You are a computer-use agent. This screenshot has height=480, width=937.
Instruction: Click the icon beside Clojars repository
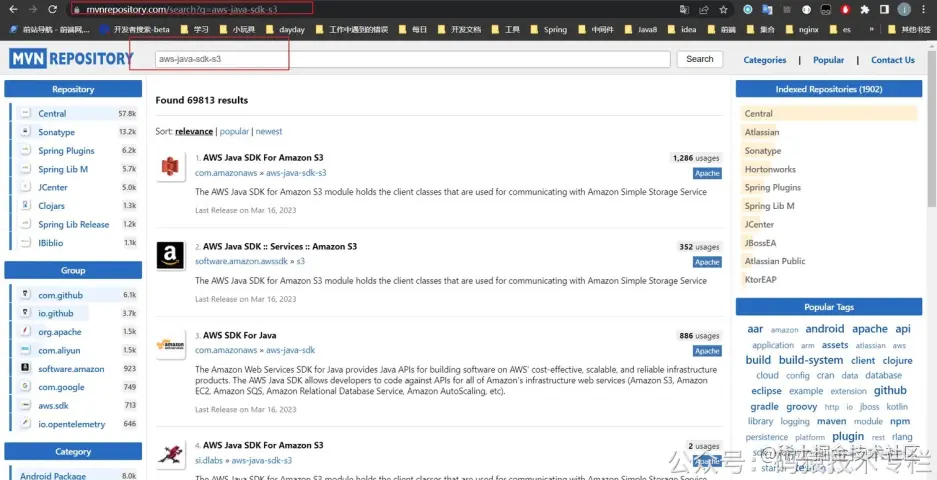pos(26,206)
